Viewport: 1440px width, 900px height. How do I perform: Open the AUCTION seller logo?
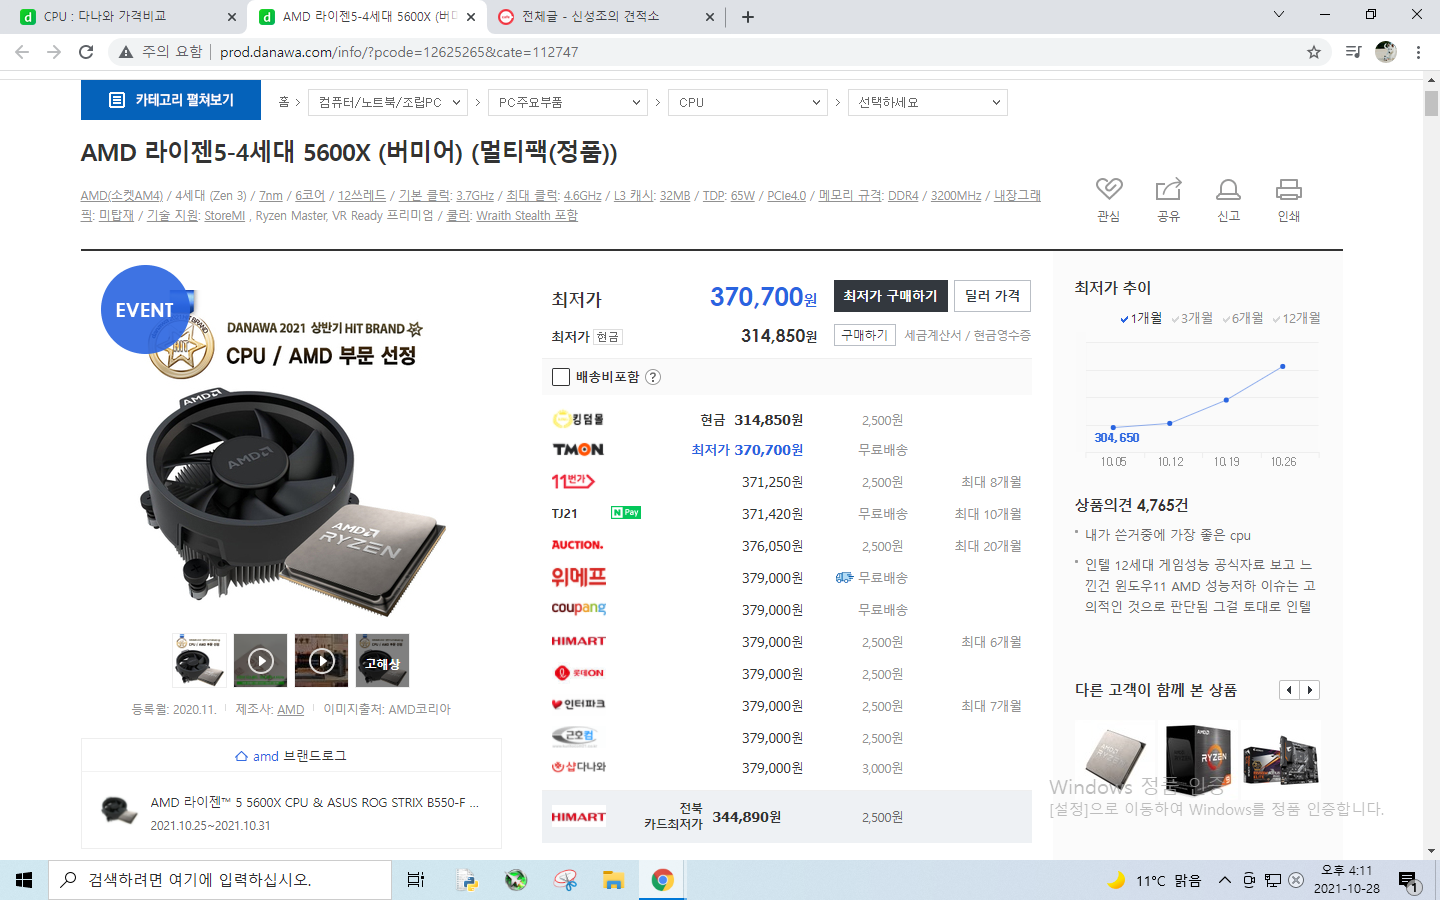[577, 545]
